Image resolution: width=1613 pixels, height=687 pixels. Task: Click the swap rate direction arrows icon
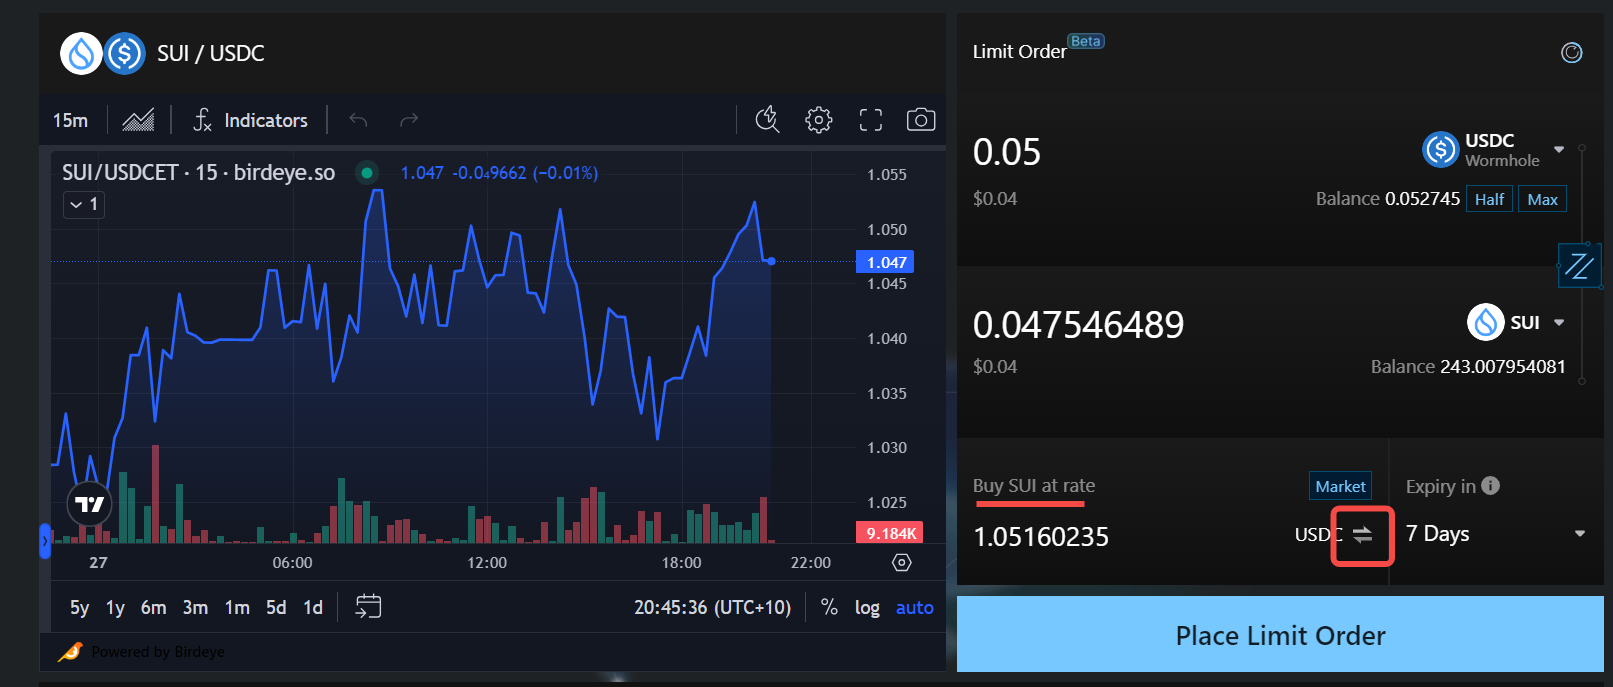1362,535
